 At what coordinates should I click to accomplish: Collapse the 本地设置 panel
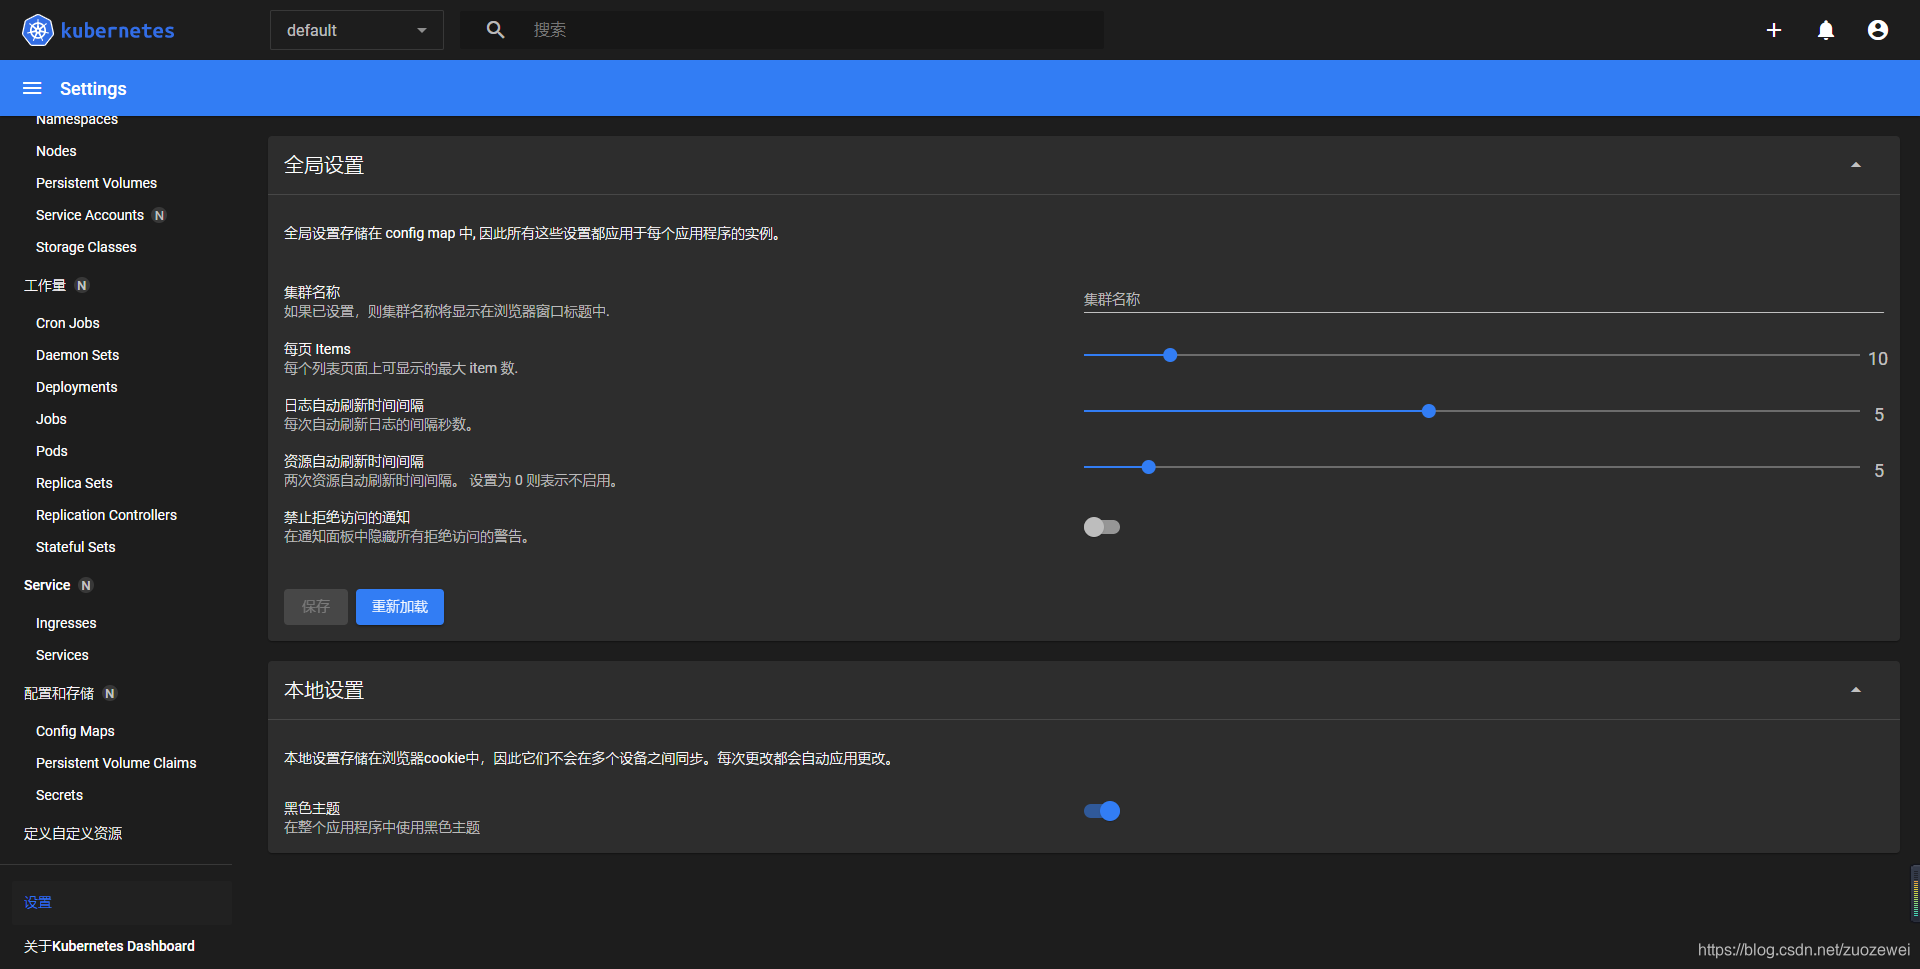click(1856, 690)
